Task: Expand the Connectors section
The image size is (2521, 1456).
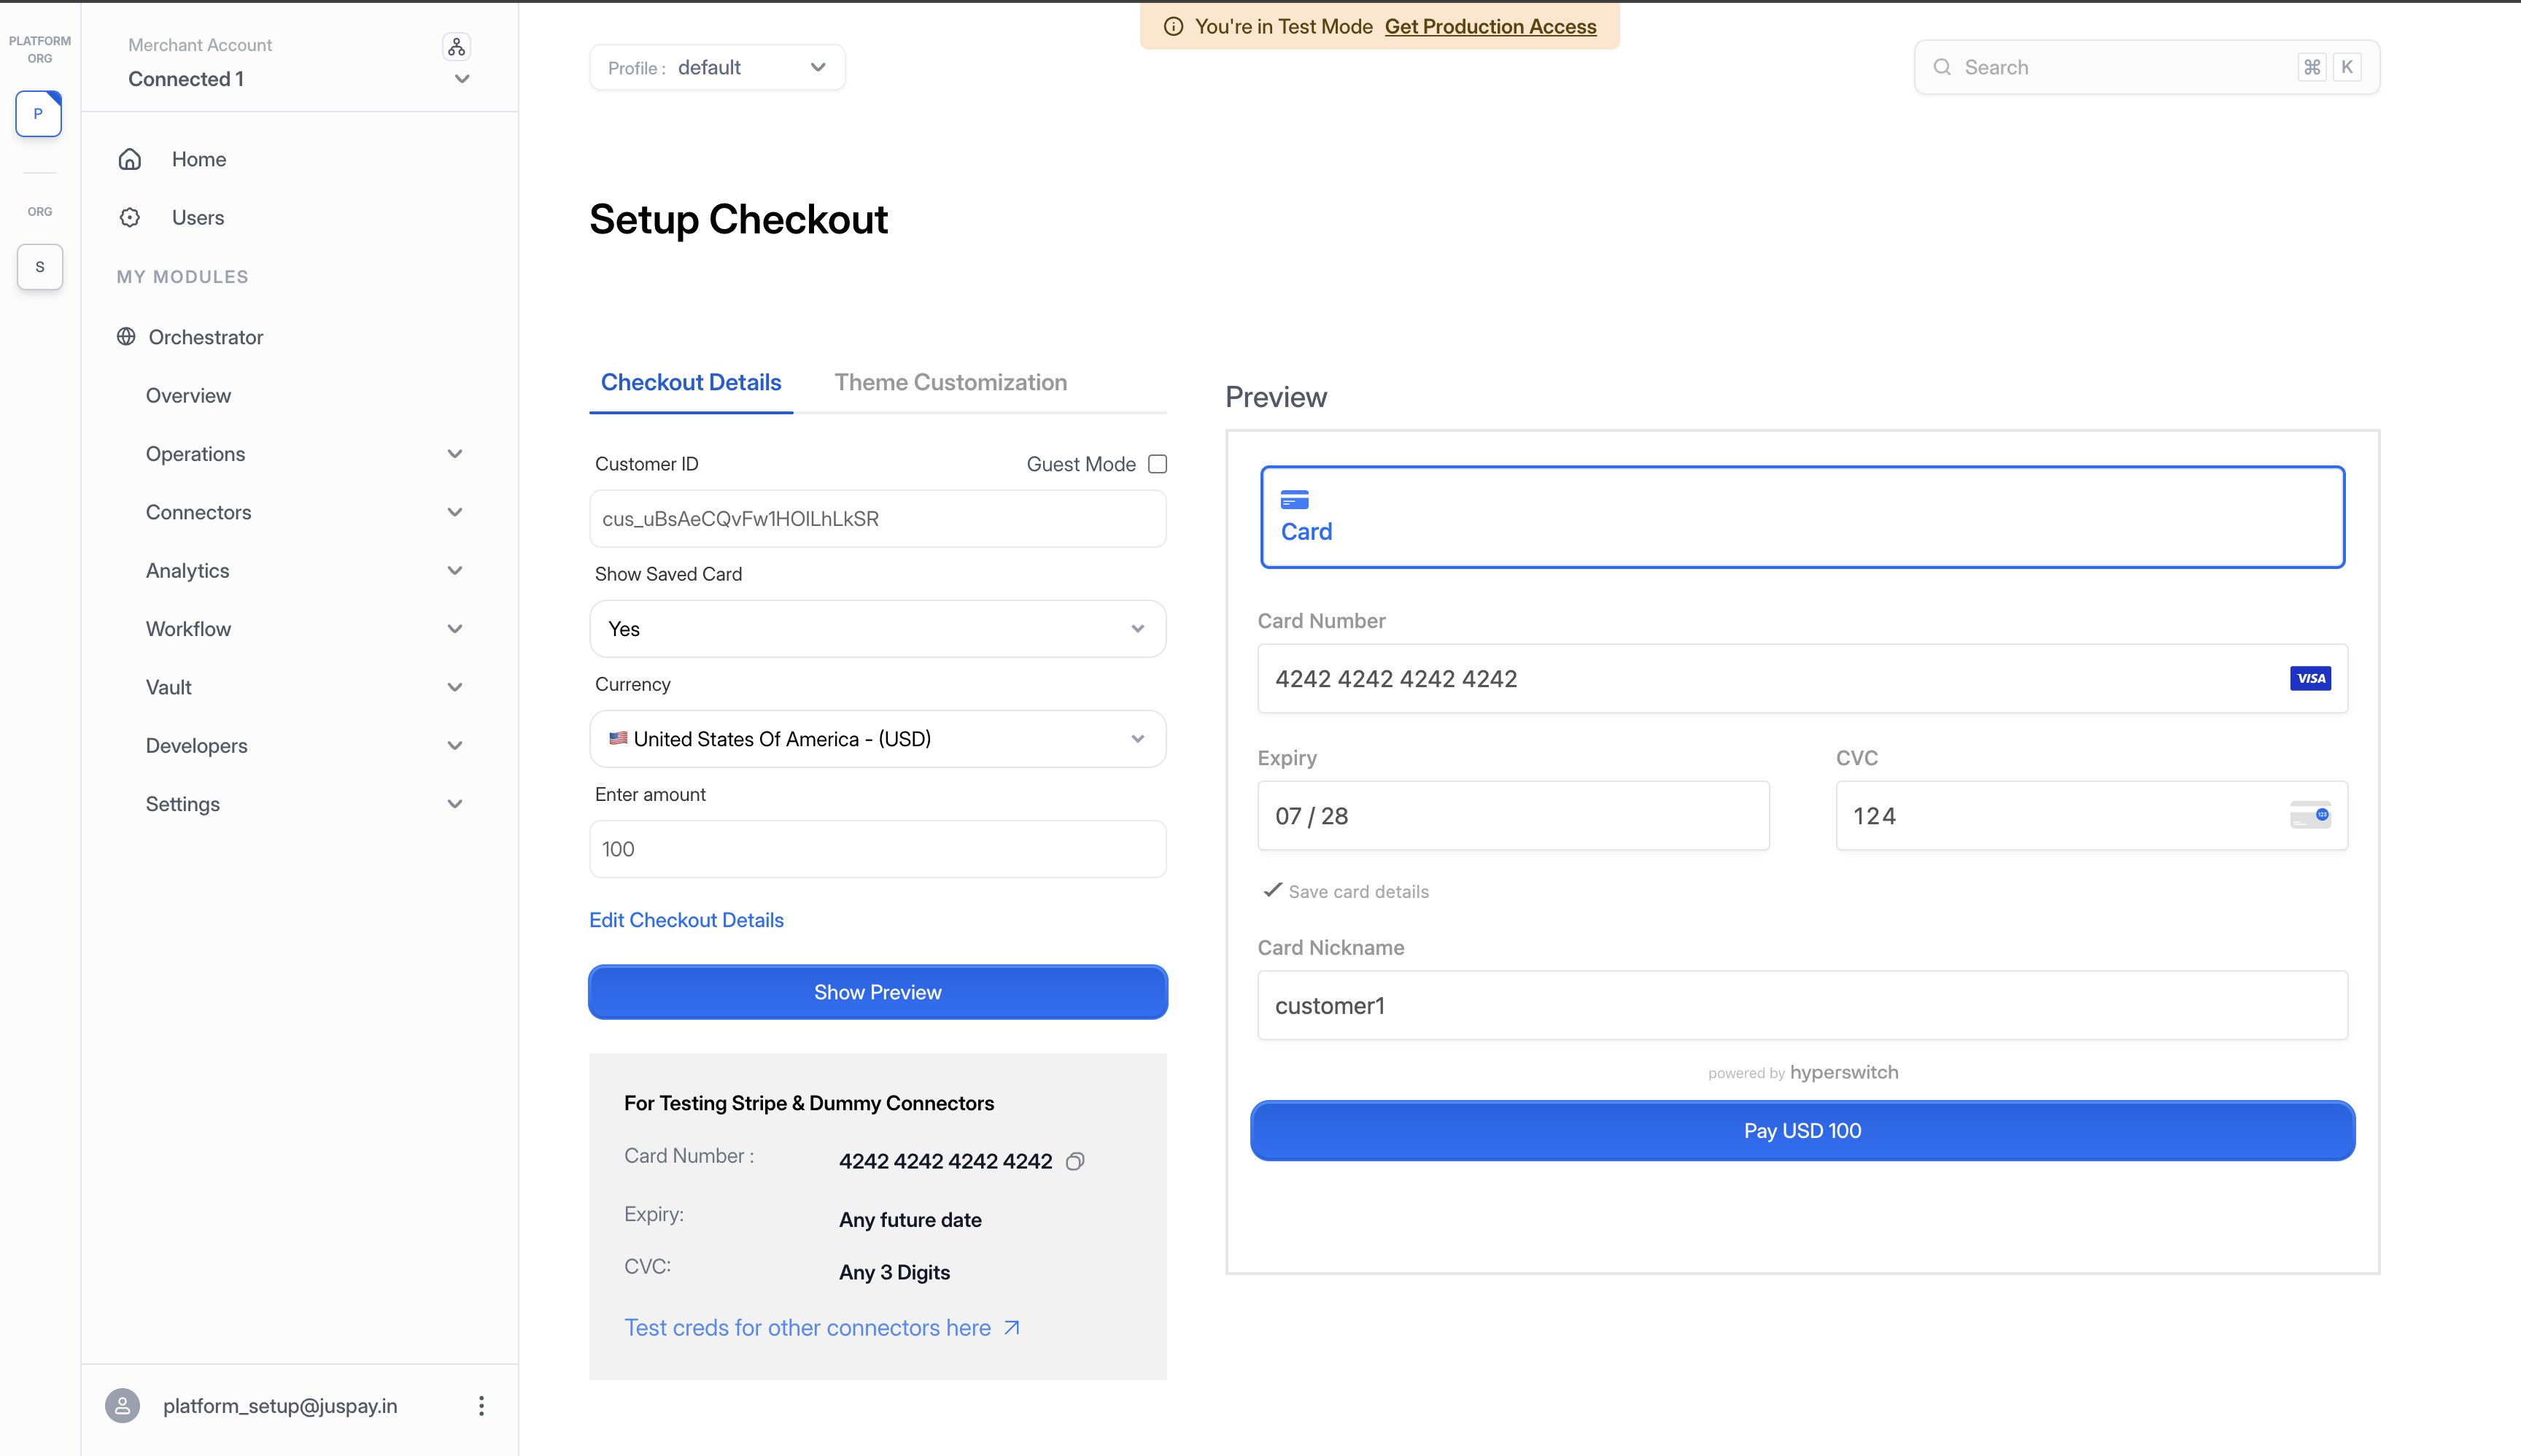Action: pos(454,512)
